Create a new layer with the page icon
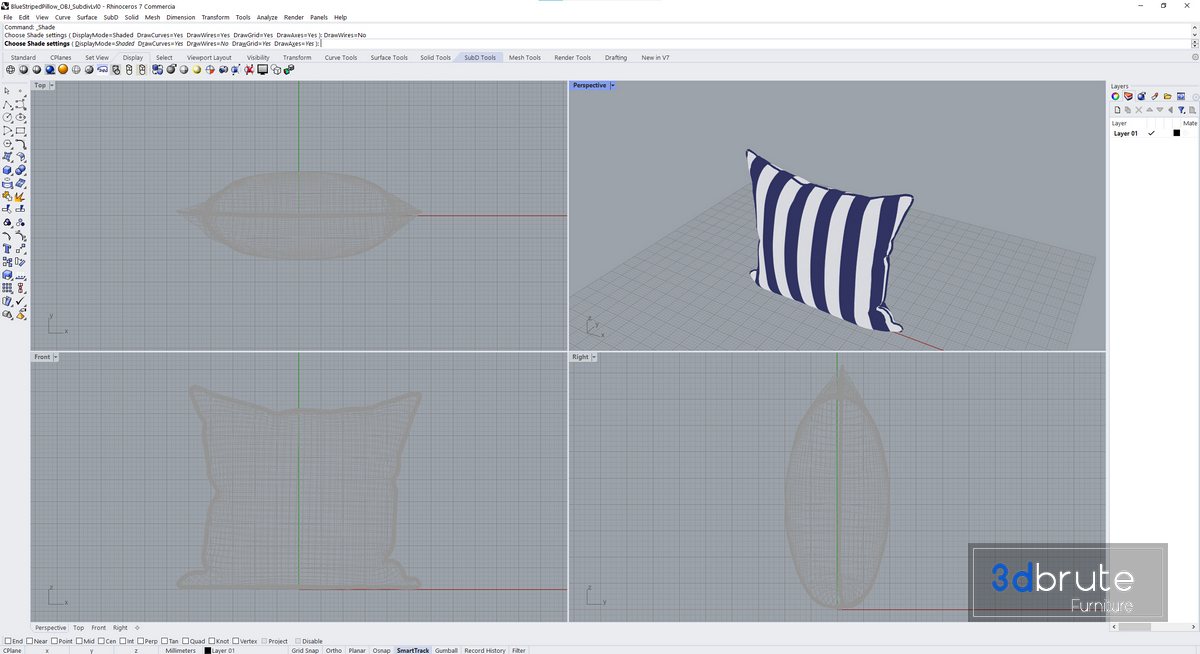Screen dimensions: 1200x654 pos(1116,109)
